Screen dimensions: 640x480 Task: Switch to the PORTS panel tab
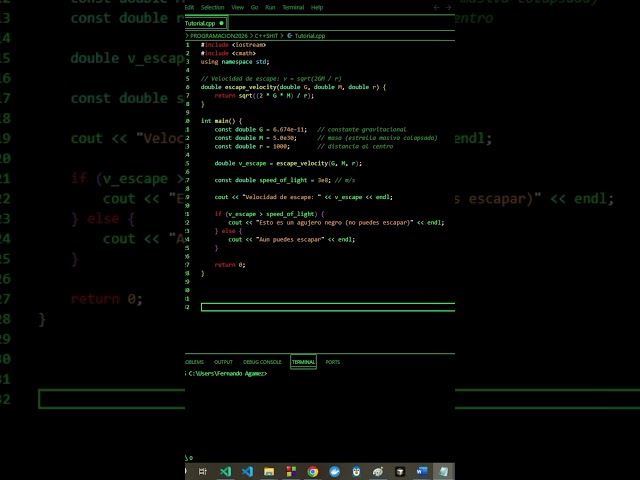click(x=333, y=362)
